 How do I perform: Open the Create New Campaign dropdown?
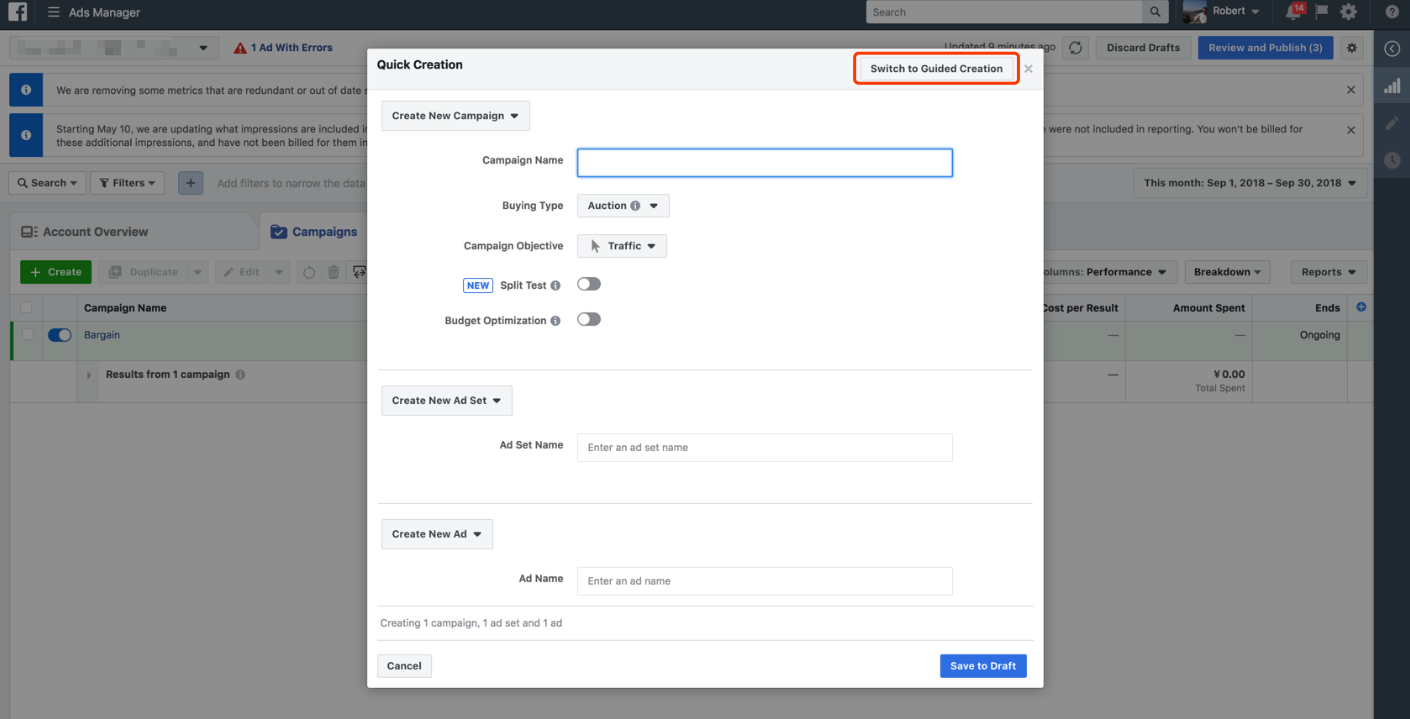(455, 116)
